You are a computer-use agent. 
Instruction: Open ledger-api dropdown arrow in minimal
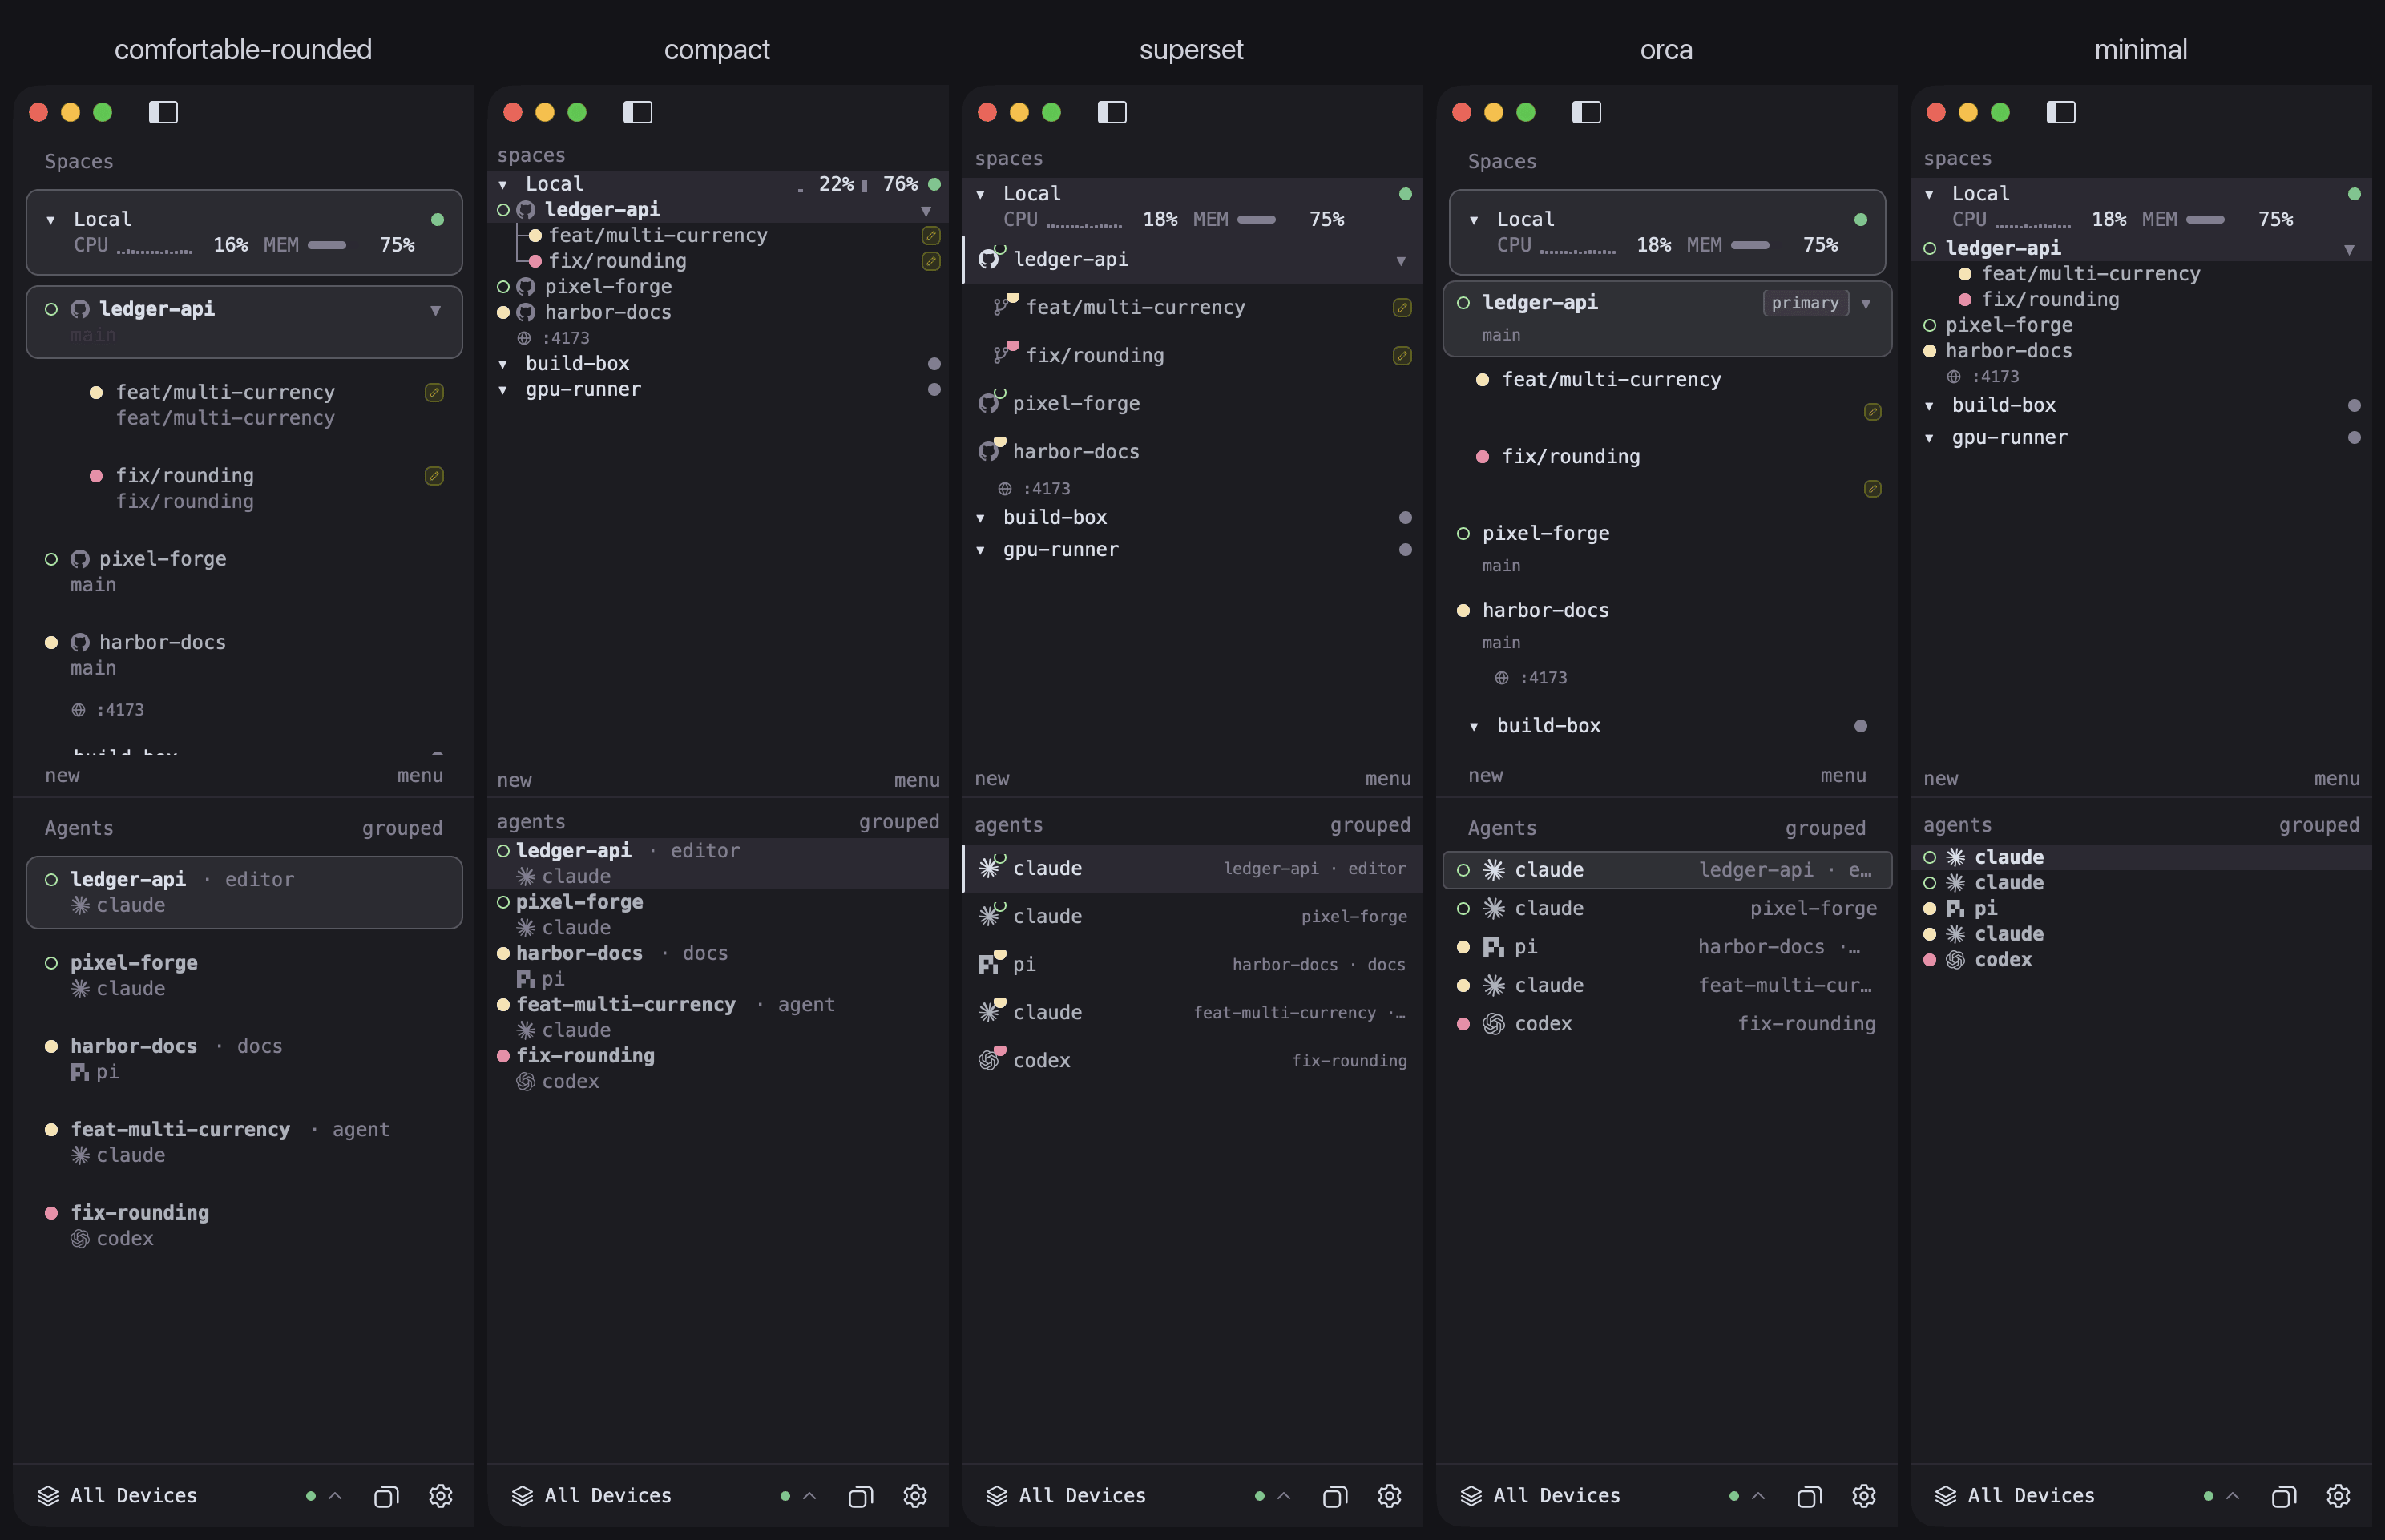point(2349,249)
